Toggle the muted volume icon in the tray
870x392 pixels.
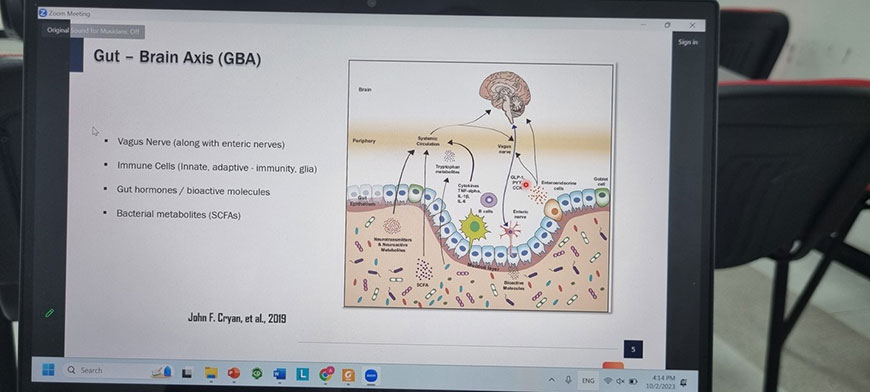(620, 381)
